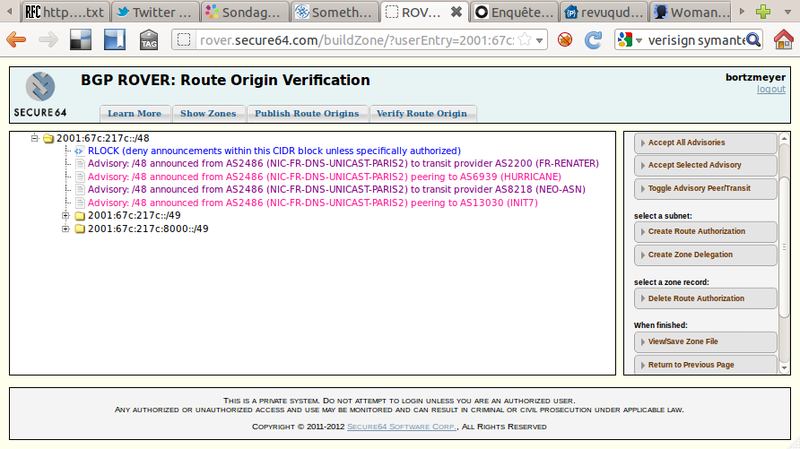800x449 pixels.
Task: Open the Publish Route Origins tab
Action: (x=307, y=113)
